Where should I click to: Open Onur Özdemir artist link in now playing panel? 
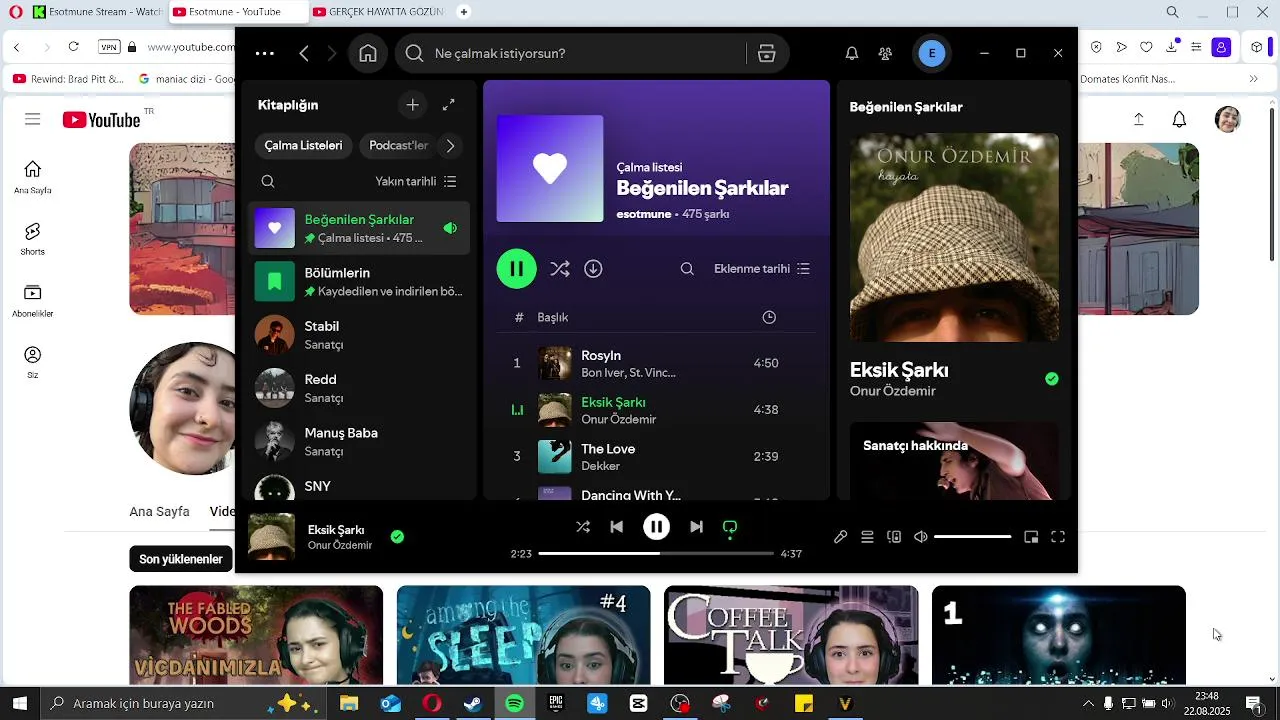(893, 391)
